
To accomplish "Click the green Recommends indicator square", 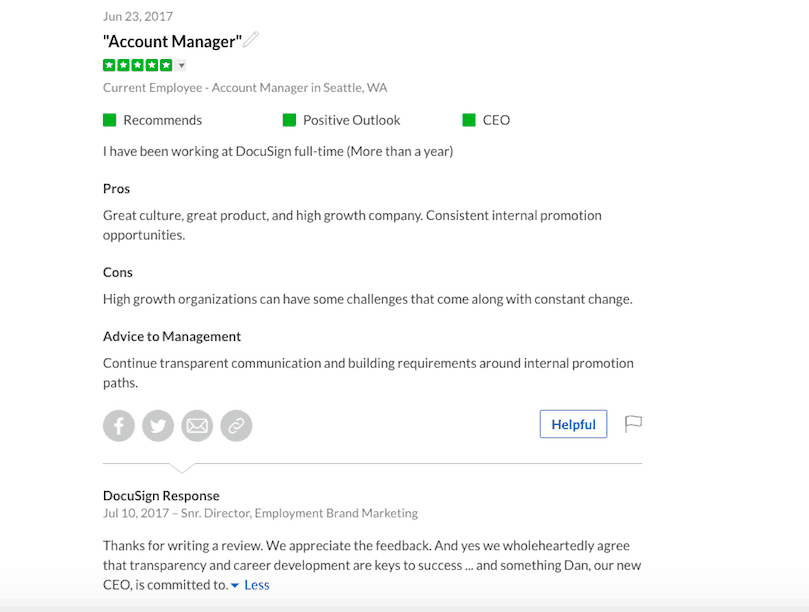I will [110, 120].
